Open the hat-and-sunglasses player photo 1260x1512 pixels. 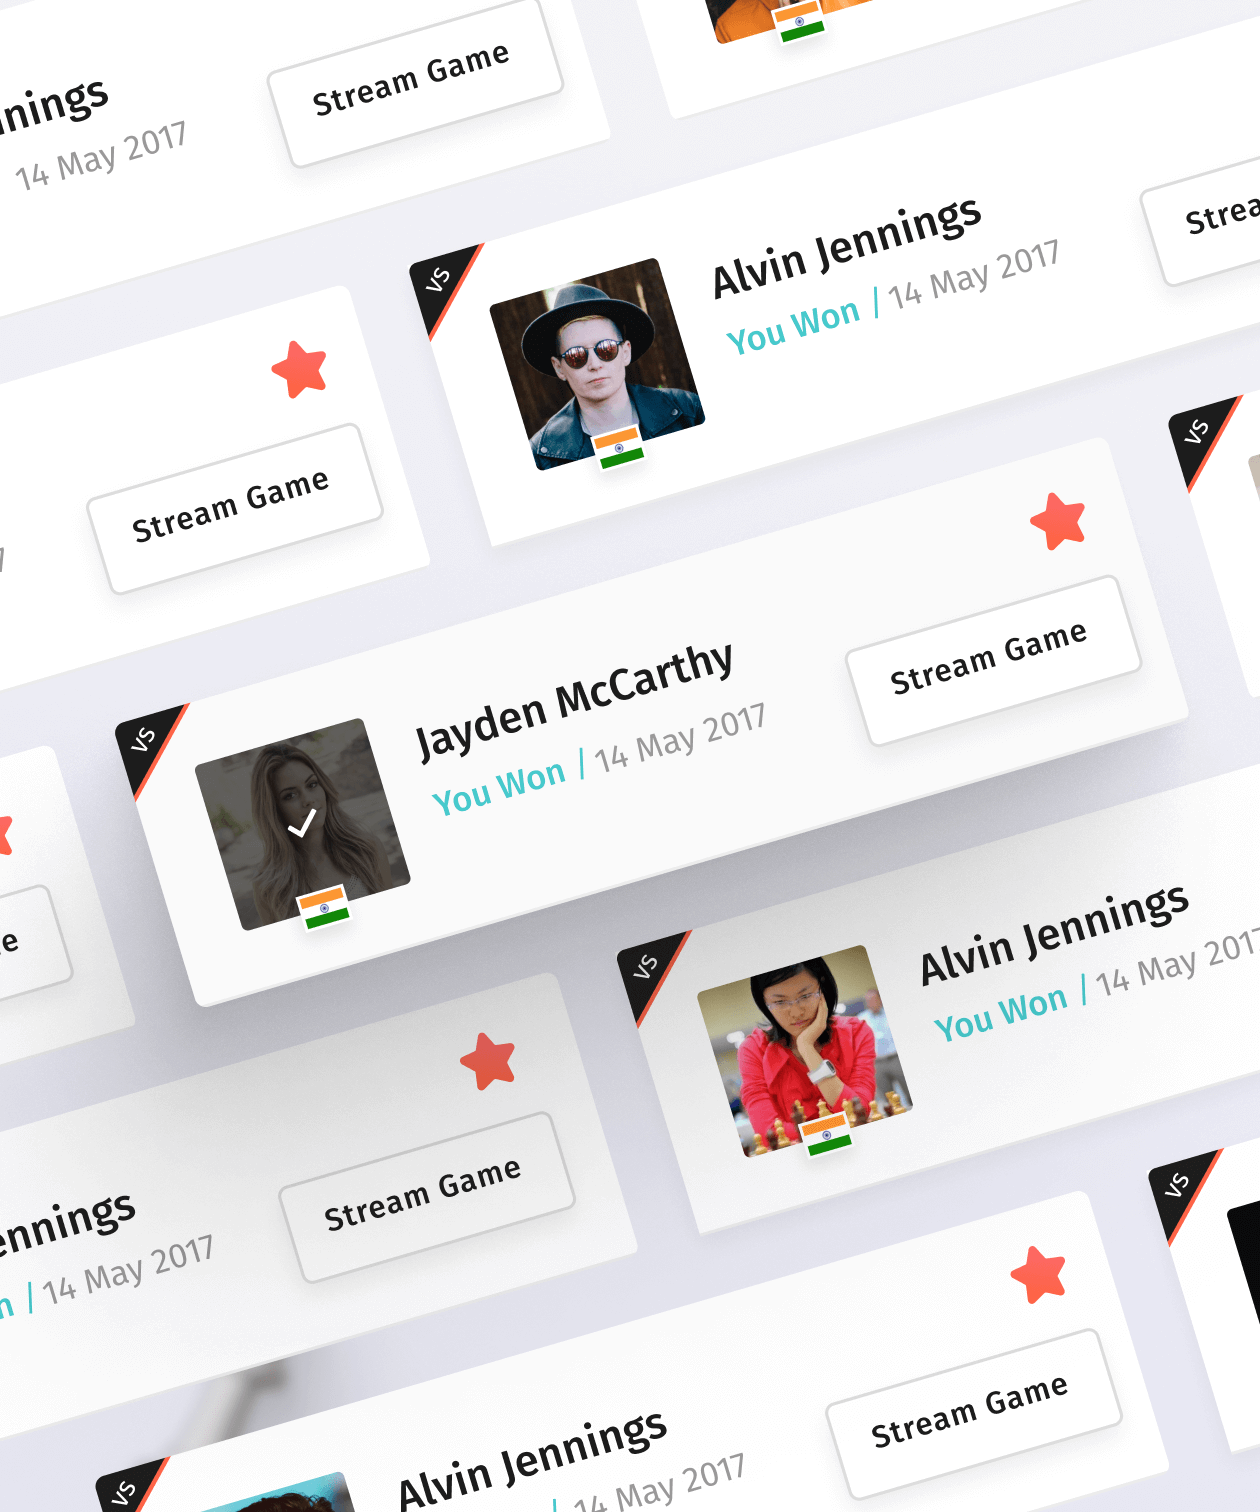coord(597,364)
